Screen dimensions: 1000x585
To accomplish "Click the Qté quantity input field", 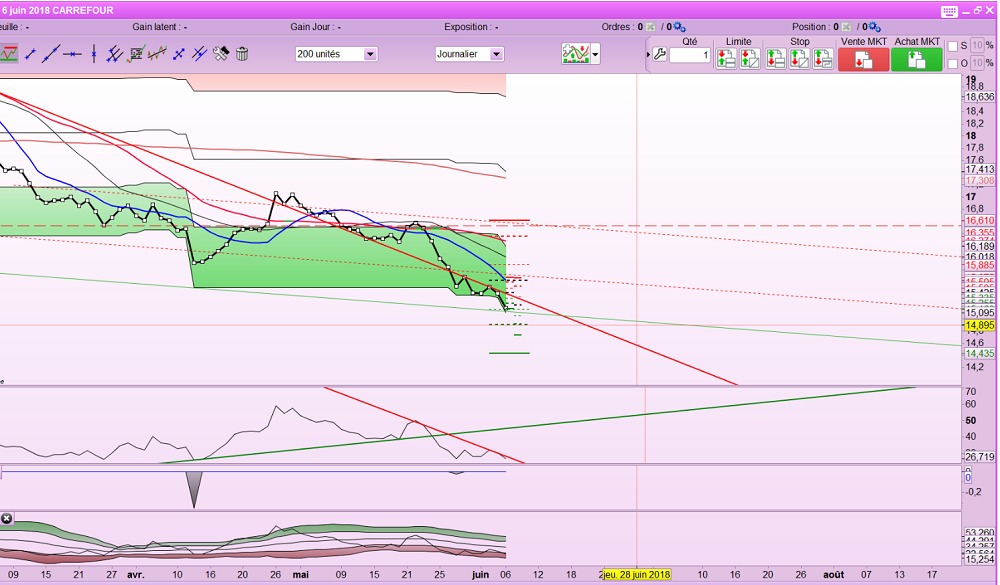I will (x=689, y=55).
